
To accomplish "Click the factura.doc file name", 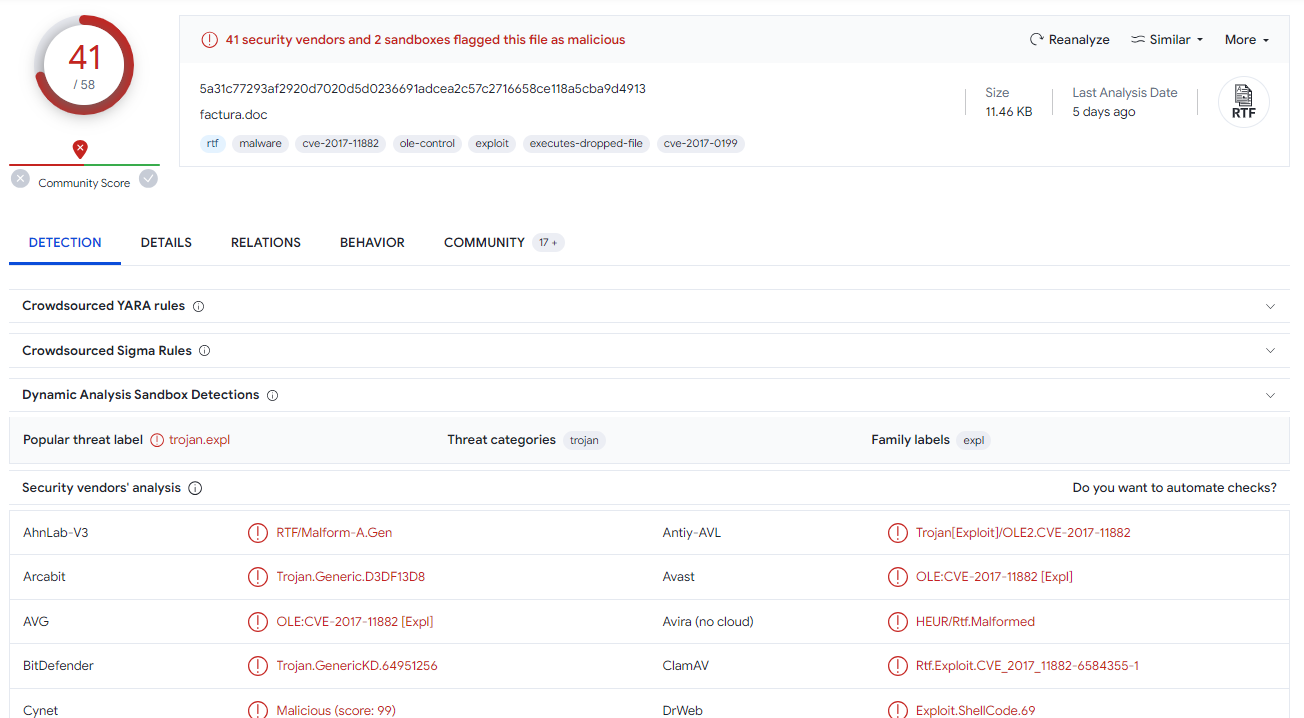I will tap(233, 115).
